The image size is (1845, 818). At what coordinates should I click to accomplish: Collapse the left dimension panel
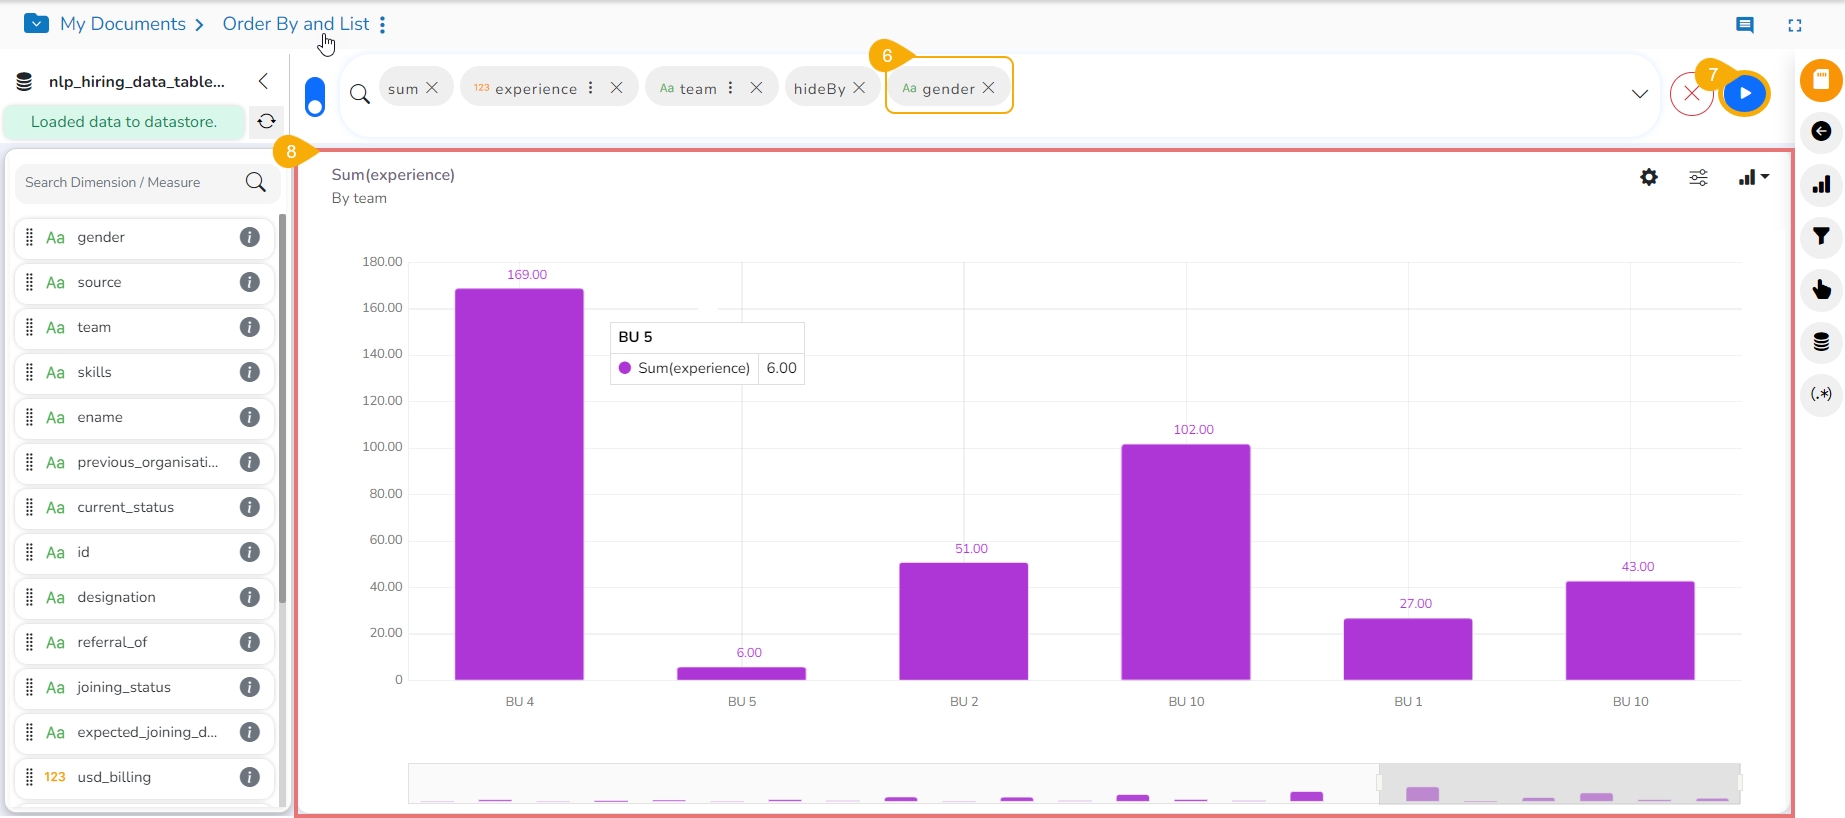263,81
